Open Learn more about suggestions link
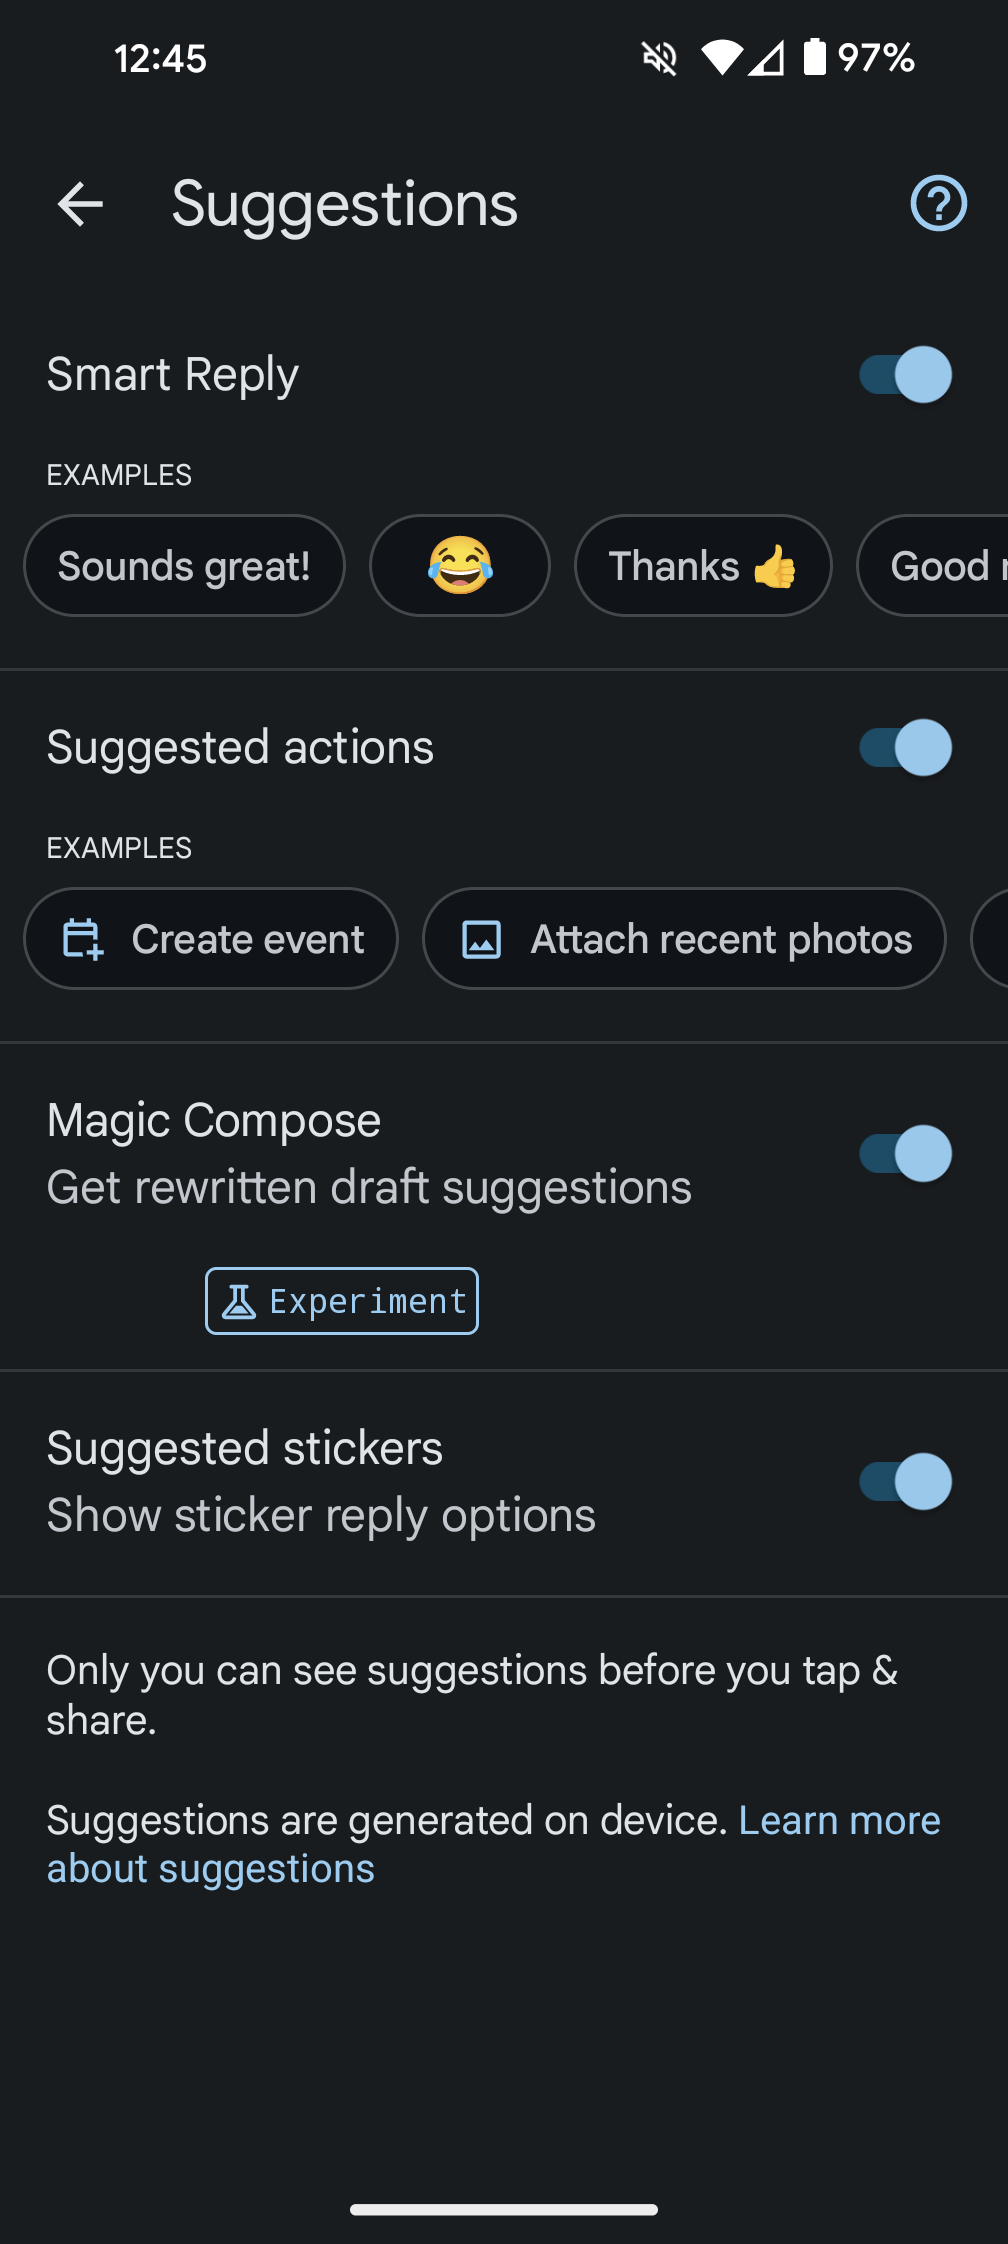This screenshot has height=2244, width=1008. click(x=494, y=1845)
